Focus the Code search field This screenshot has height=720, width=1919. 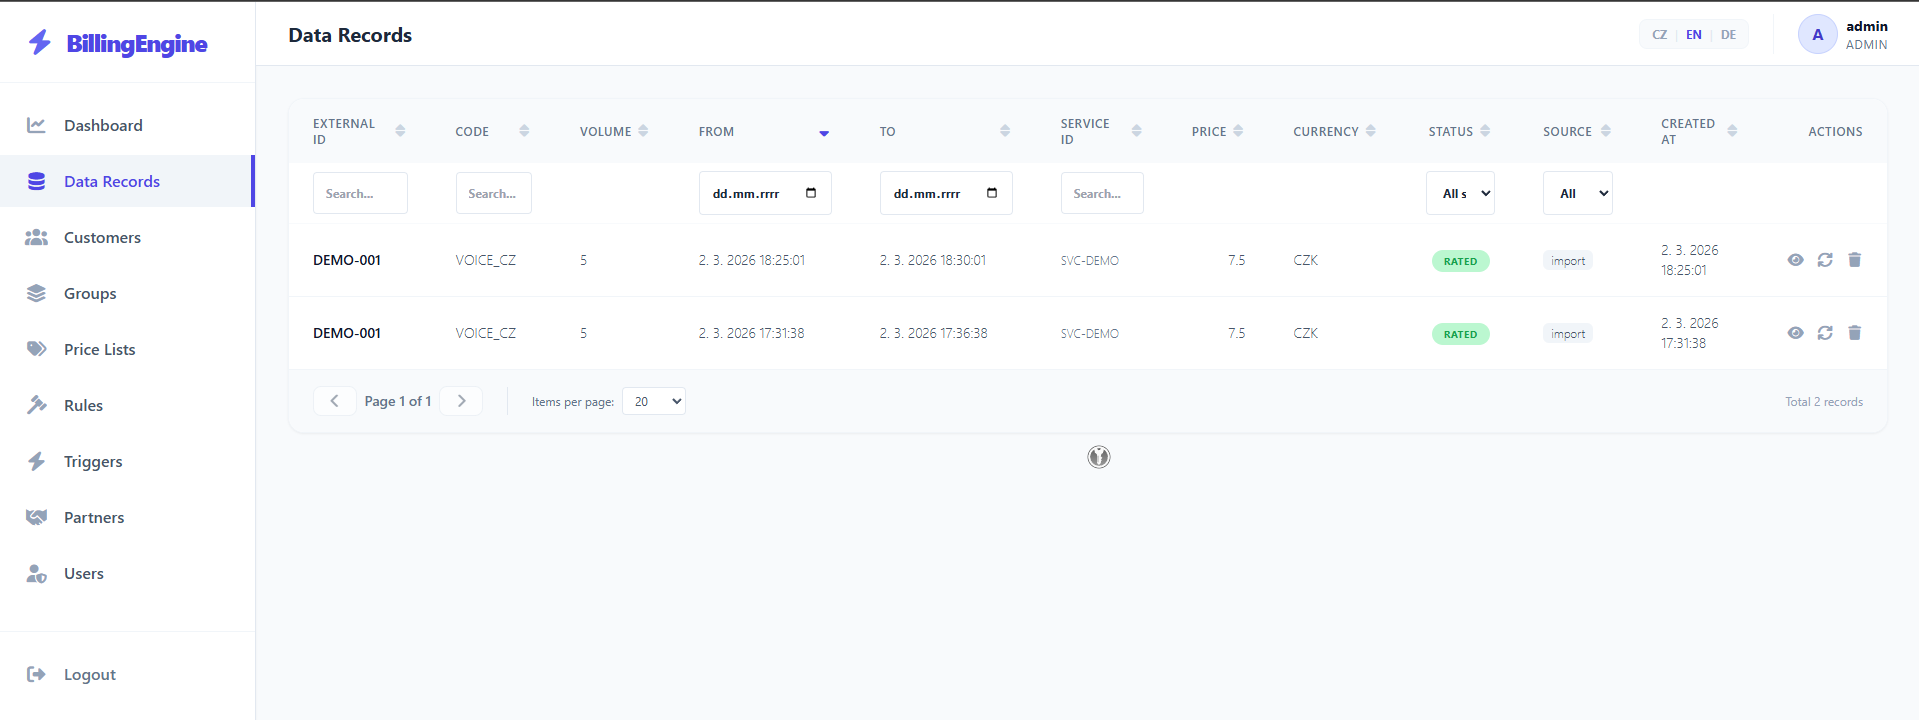(493, 193)
